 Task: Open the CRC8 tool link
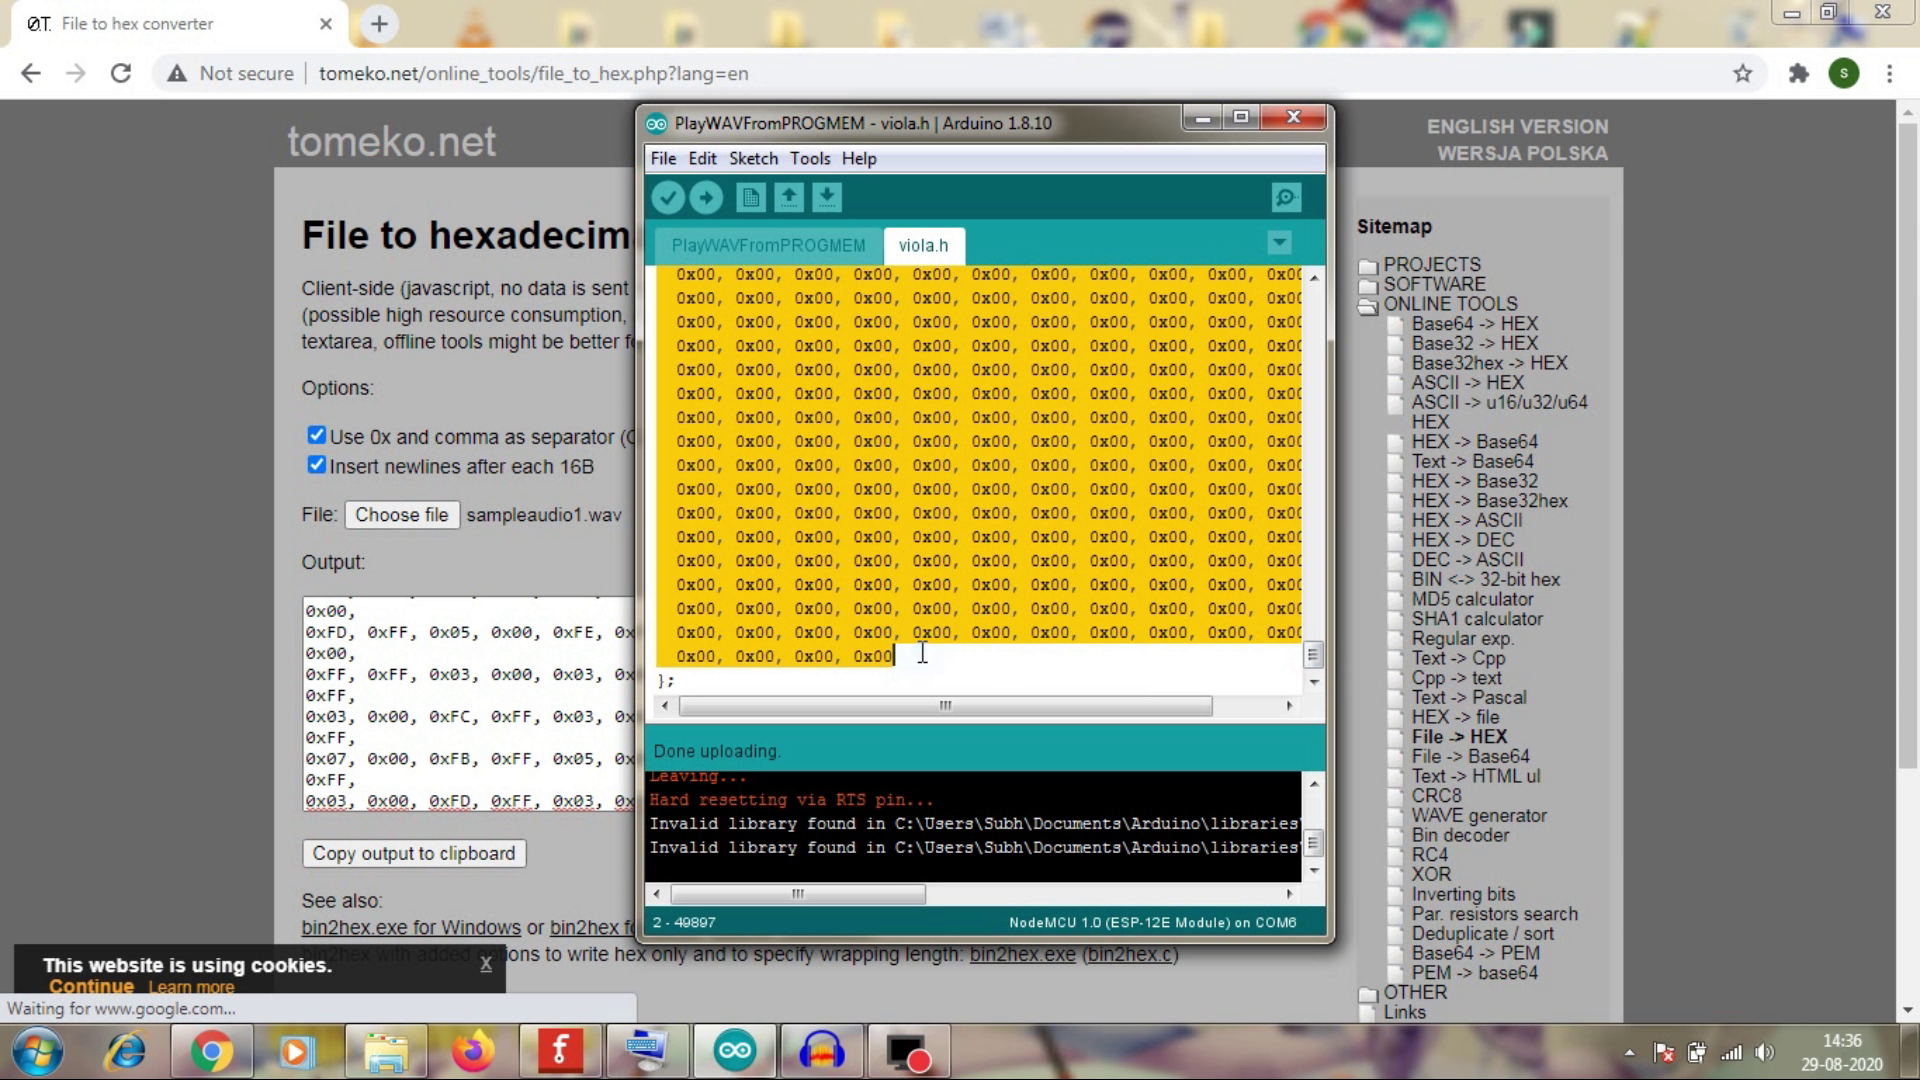(1436, 797)
